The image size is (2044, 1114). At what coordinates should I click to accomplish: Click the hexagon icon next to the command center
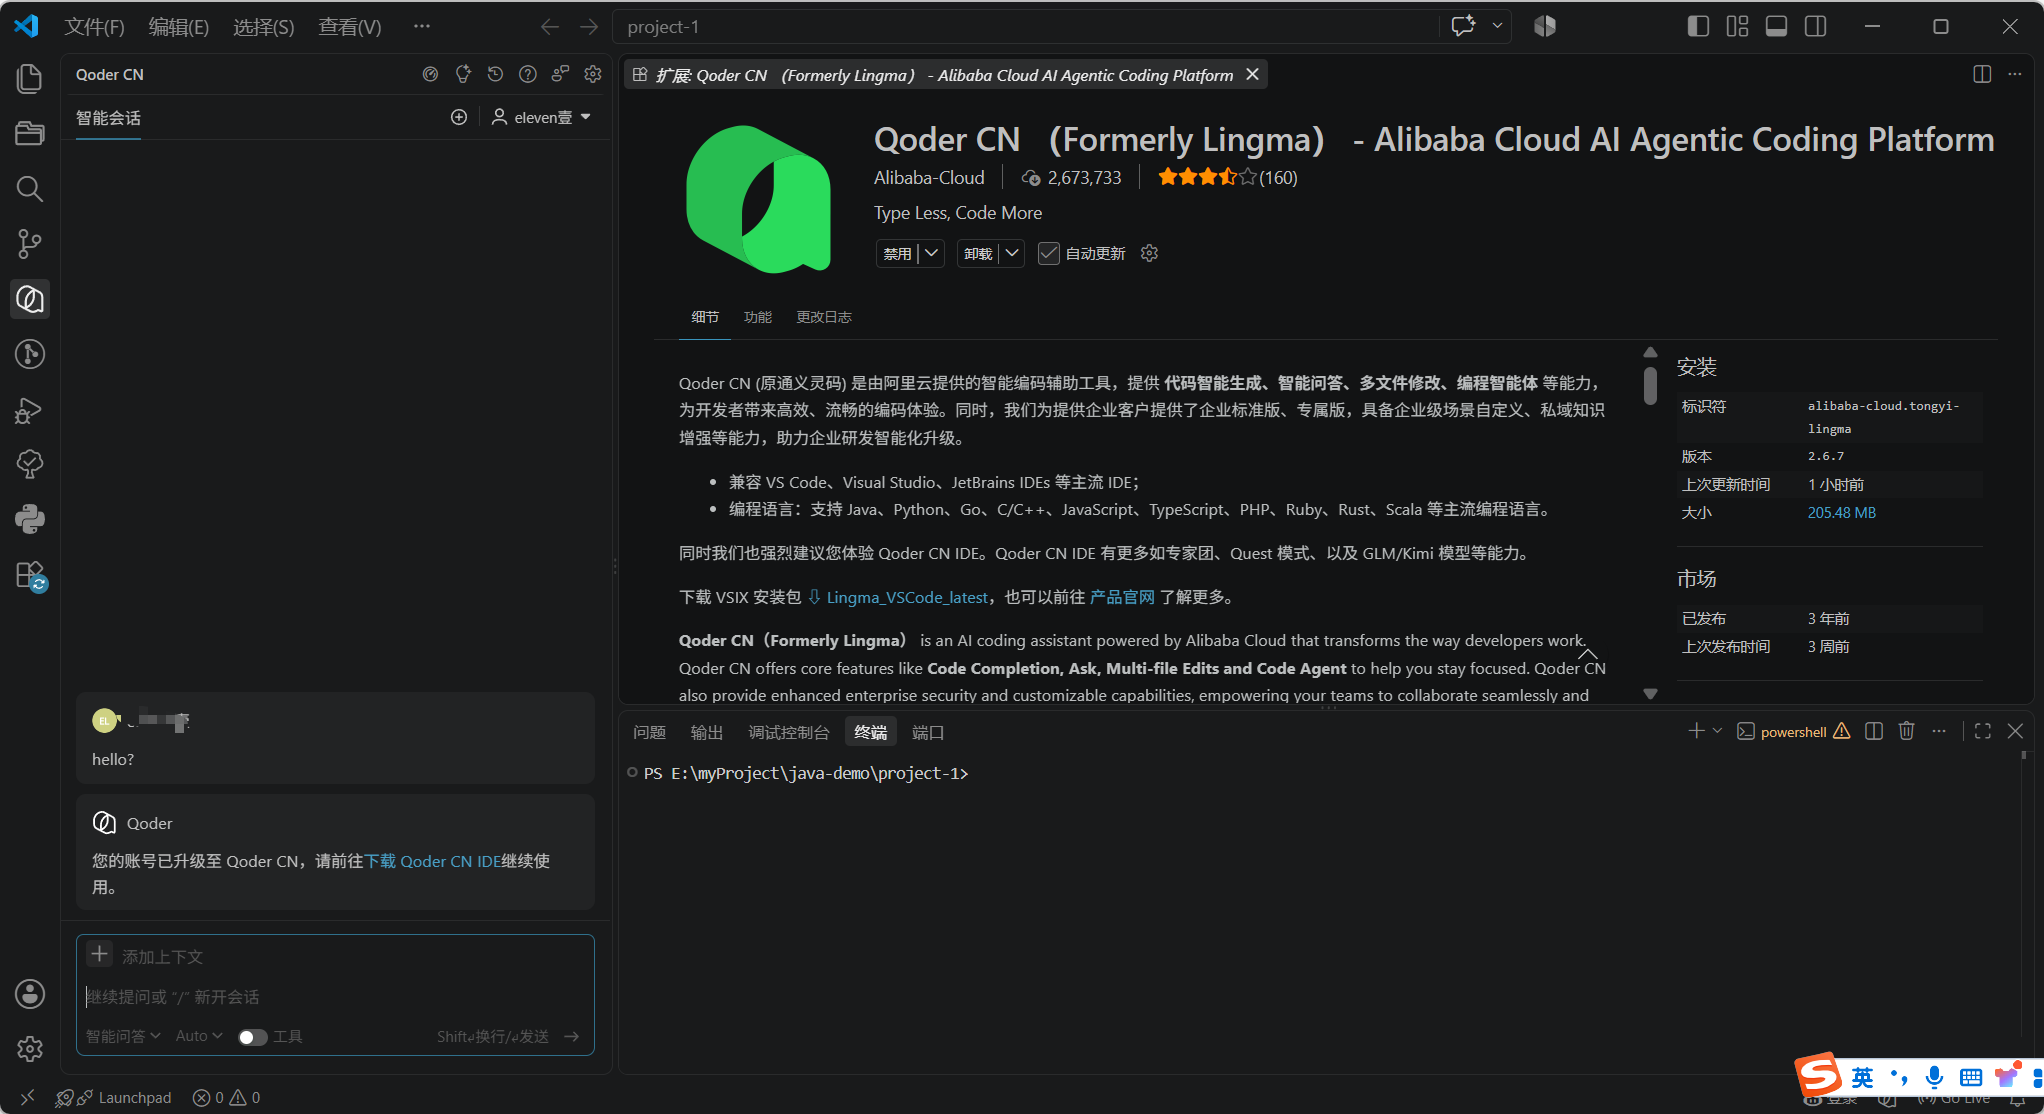tap(1545, 26)
